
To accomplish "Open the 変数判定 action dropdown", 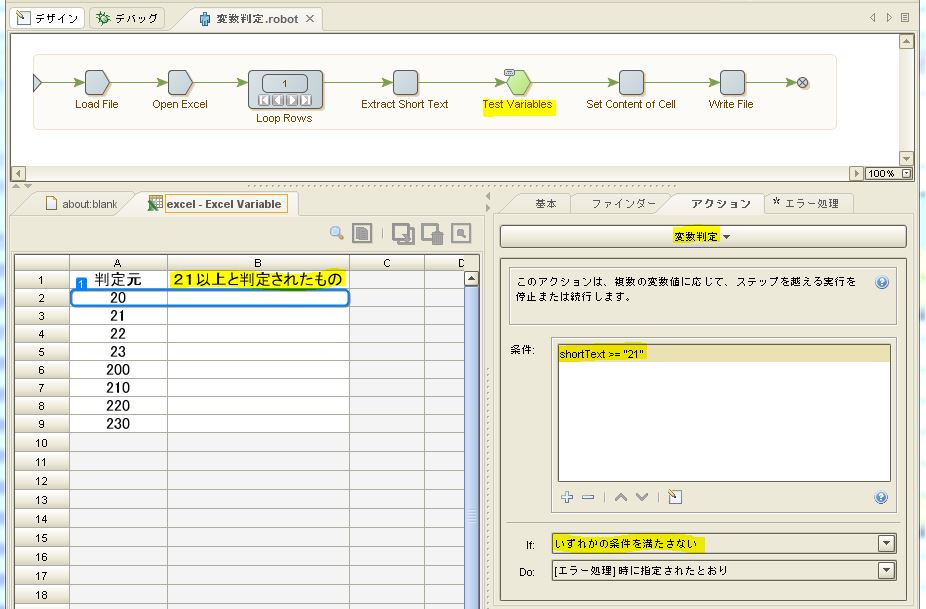I will coord(703,237).
